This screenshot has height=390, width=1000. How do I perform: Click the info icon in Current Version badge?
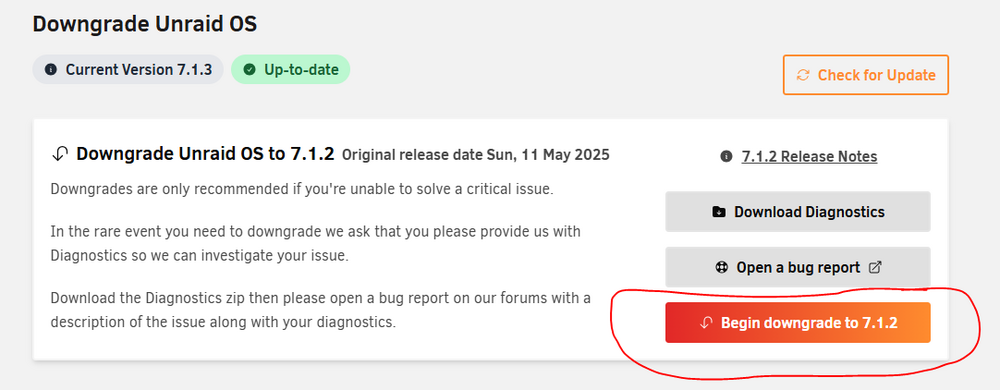51,69
